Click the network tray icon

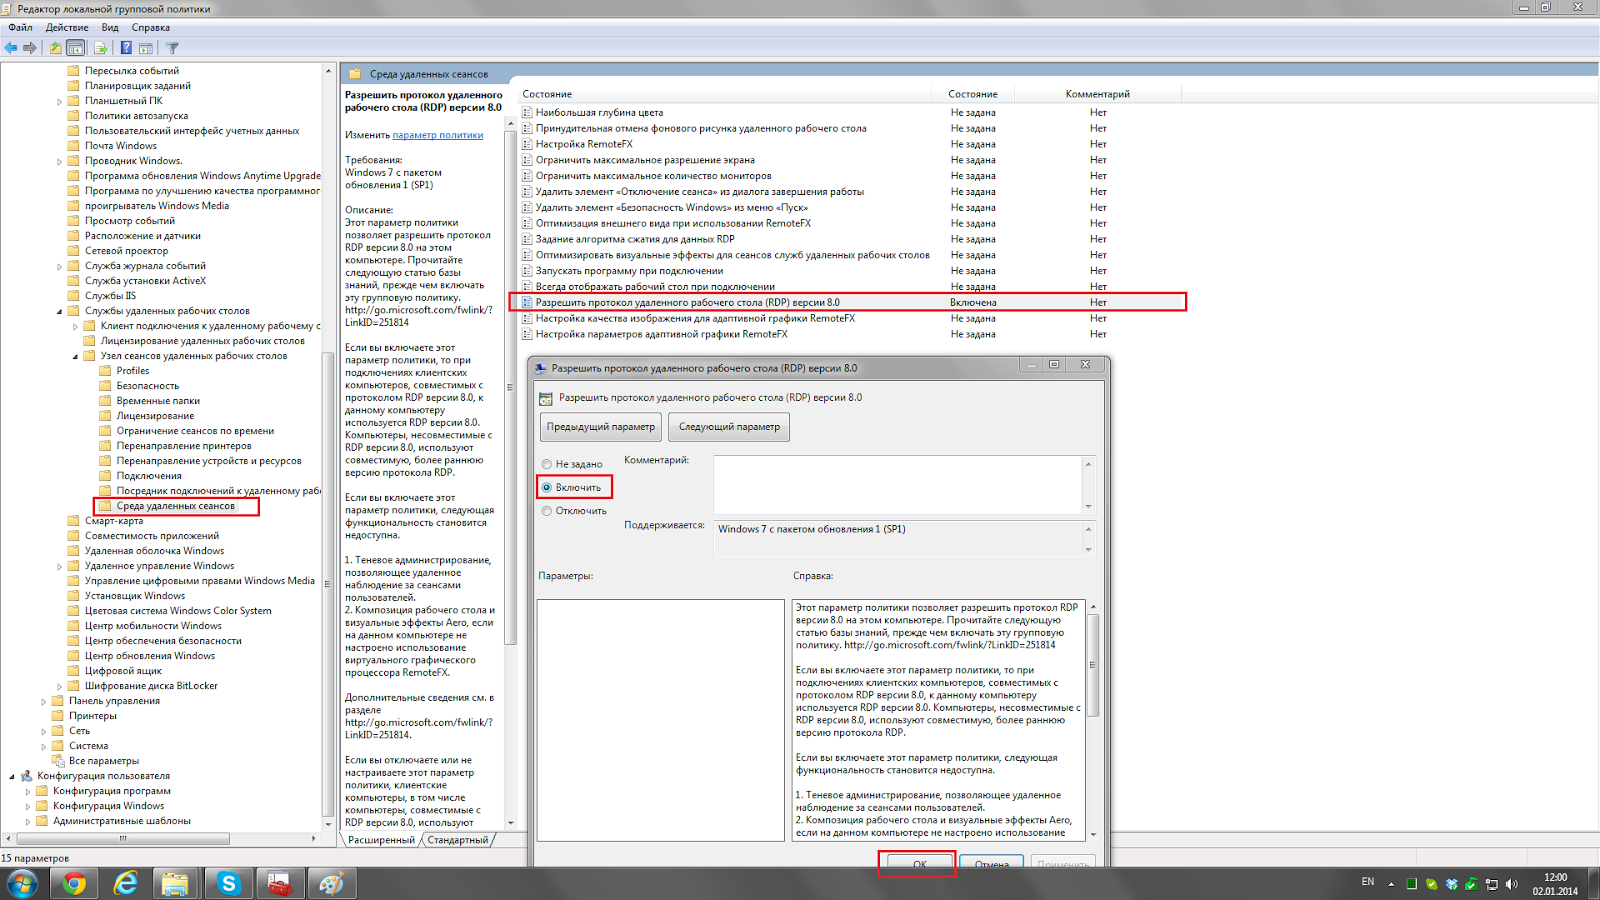(x=1491, y=884)
